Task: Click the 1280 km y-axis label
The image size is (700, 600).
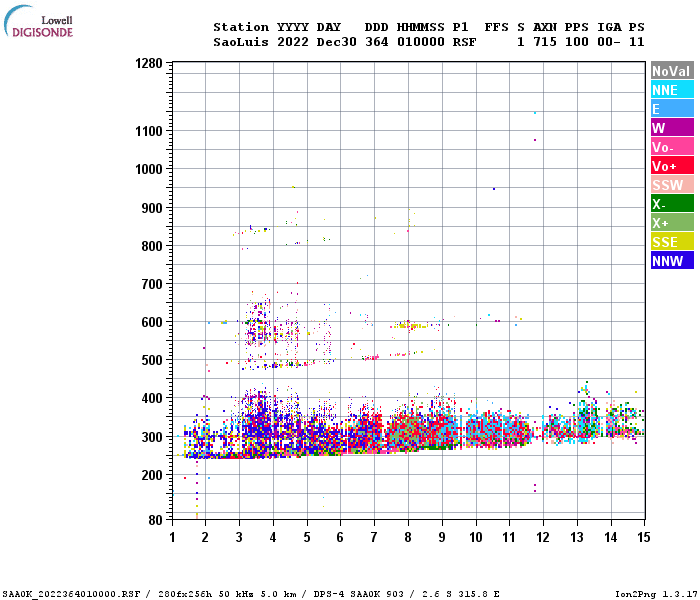Action: [x=149, y=63]
